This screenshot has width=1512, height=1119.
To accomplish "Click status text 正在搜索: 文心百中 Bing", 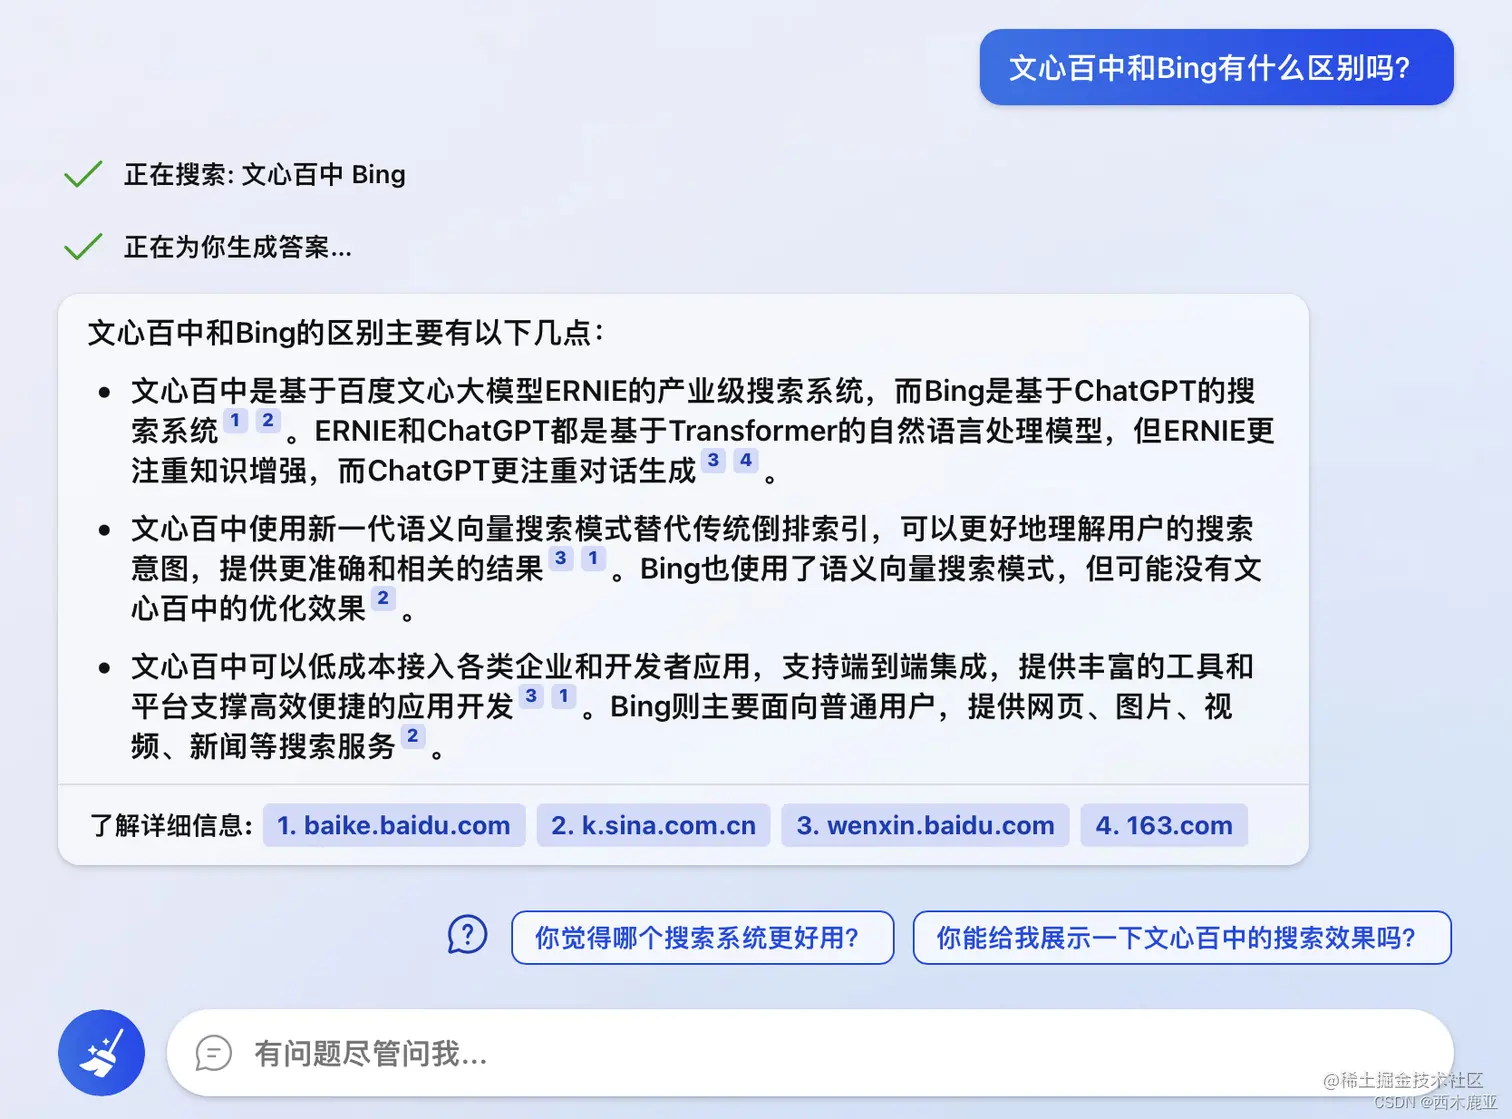I will point(265,174).
